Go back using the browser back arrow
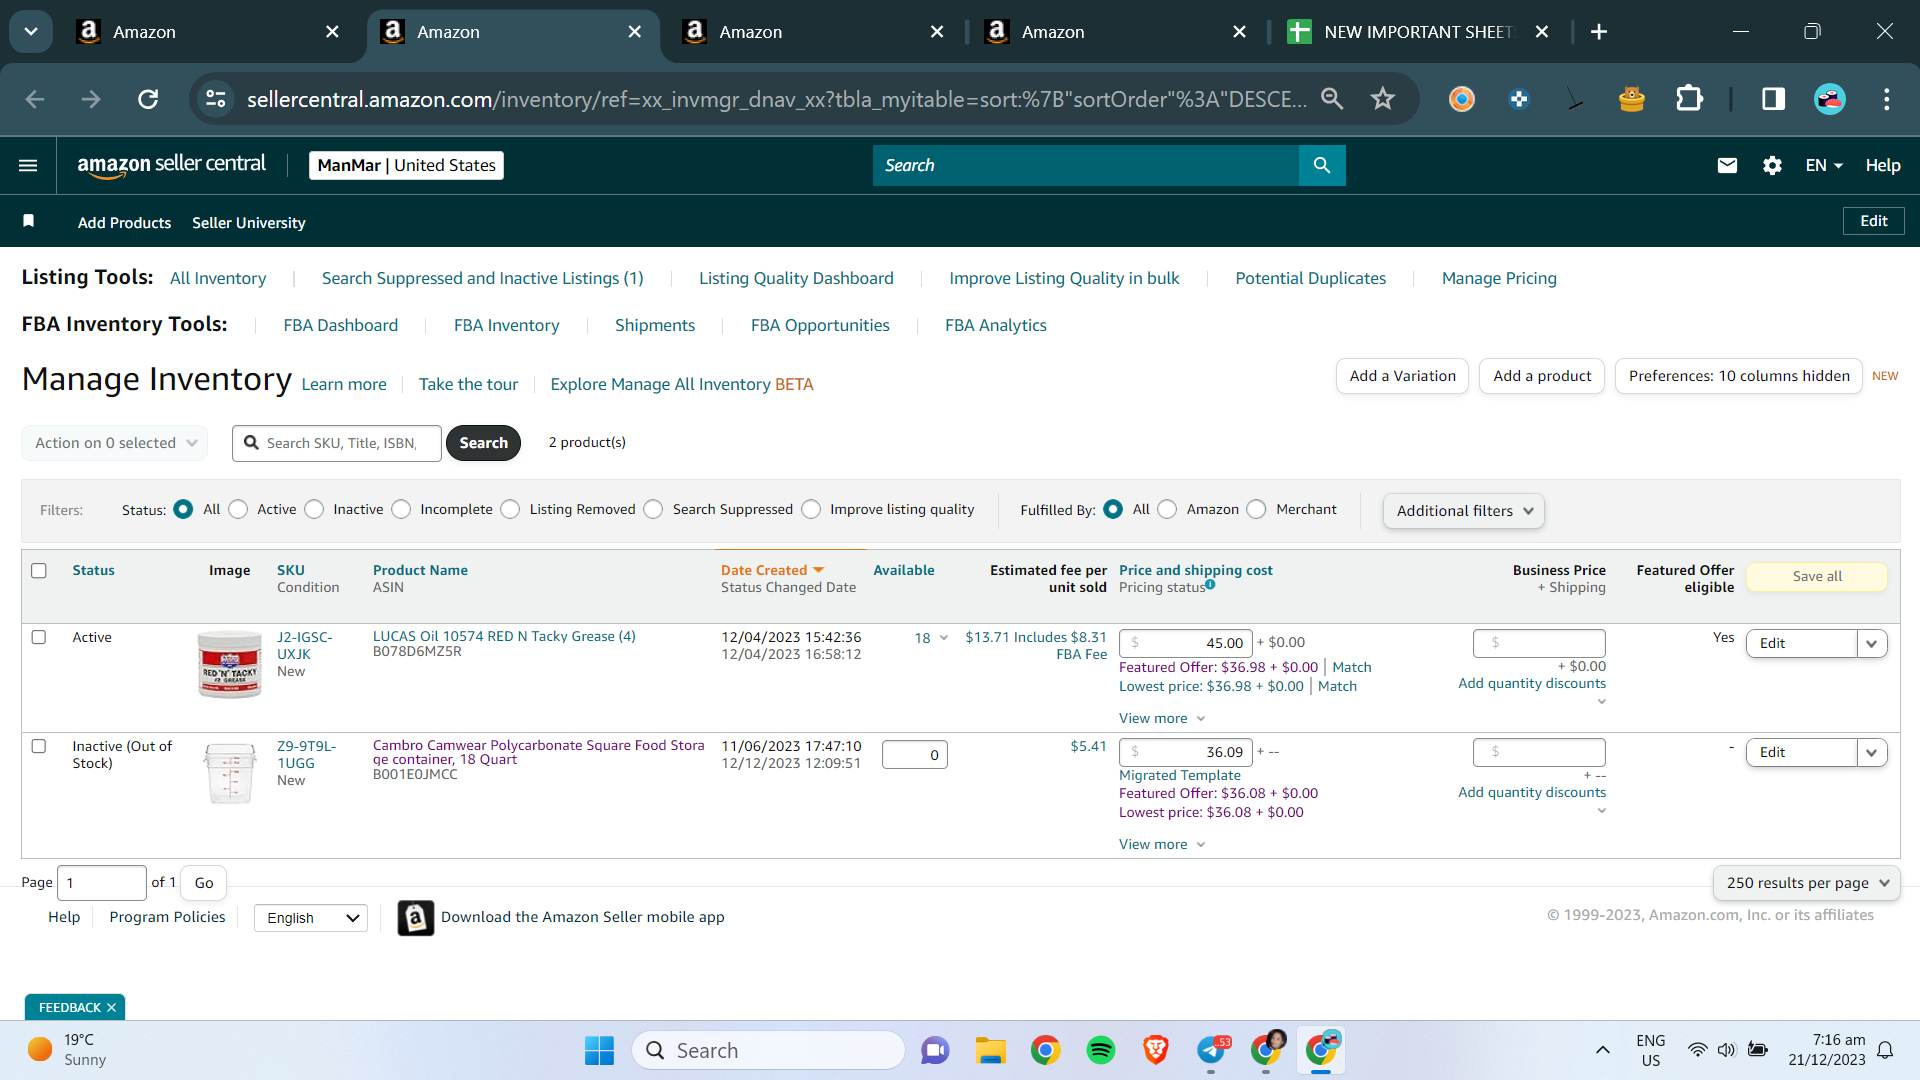This screenshot has height=1080, width=1920. tap(35, 99)
